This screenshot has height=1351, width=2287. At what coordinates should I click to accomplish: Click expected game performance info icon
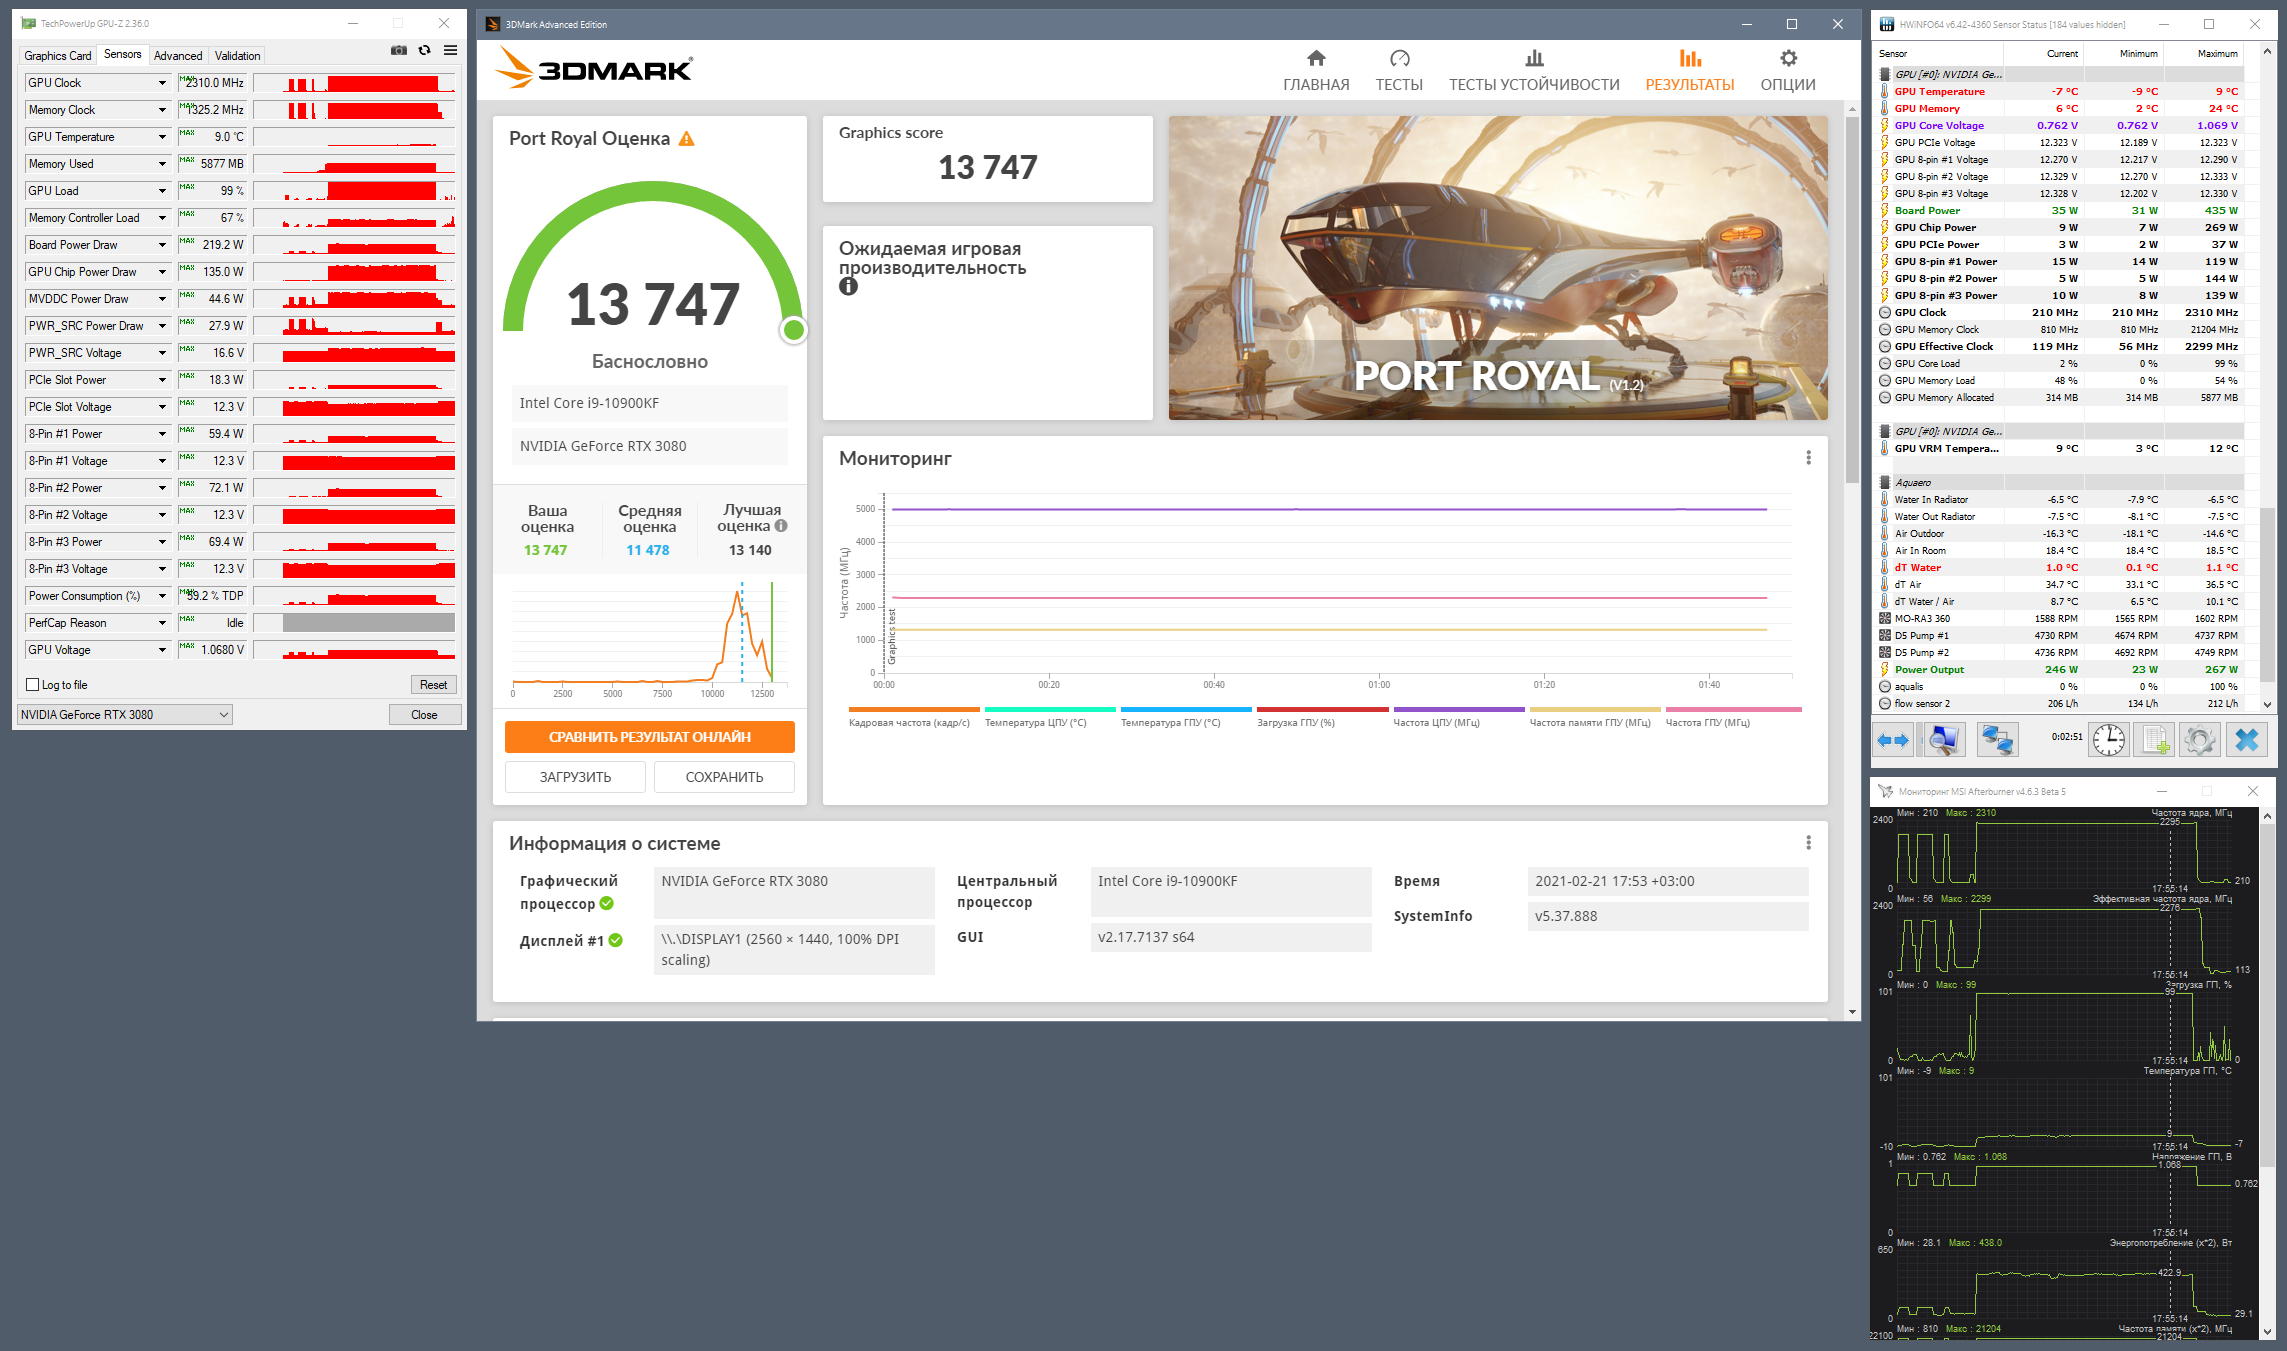click(x=848, y=287)
